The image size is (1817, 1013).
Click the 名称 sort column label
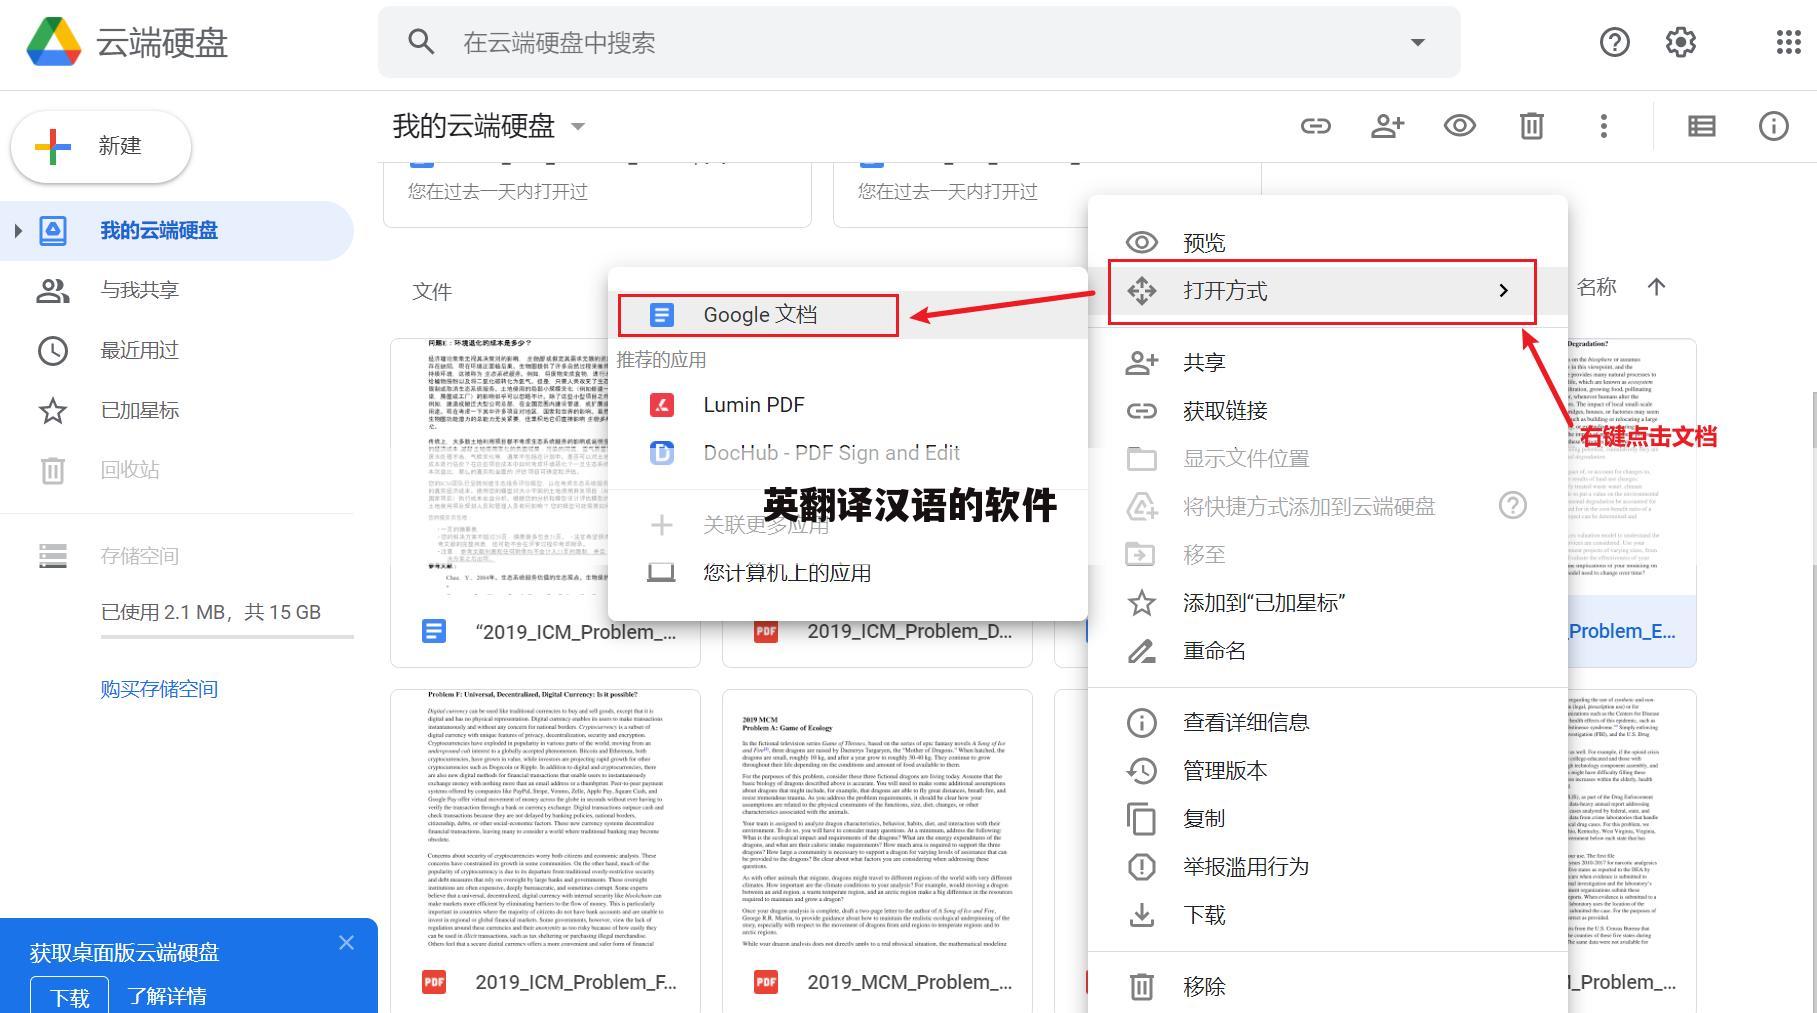pyautogui.click(x=1597, y=288)
